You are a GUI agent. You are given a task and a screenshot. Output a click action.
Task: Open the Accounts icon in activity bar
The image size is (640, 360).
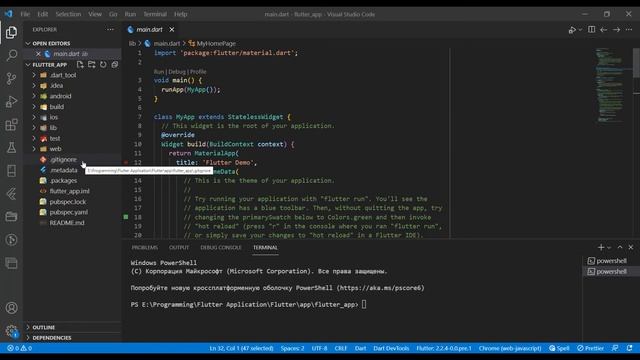point(11,308)
